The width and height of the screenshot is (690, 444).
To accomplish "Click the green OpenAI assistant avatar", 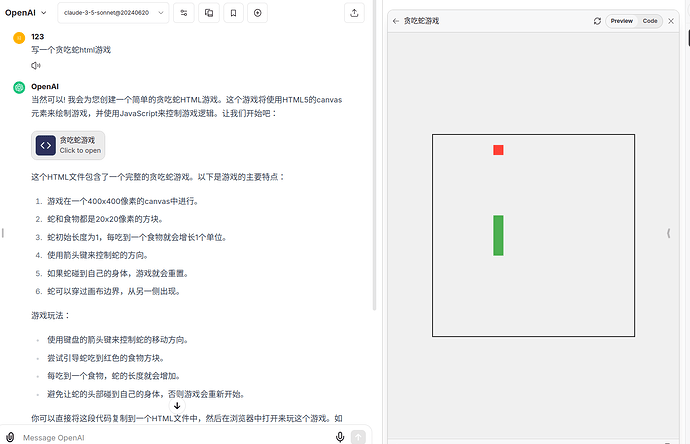I will coord(19,88).
